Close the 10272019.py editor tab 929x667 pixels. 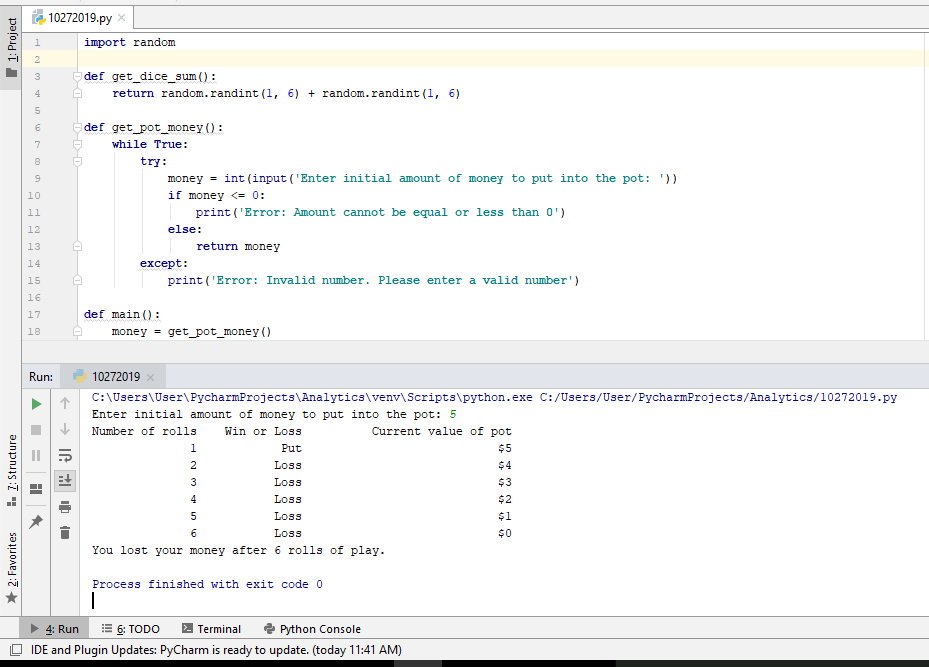coord(121,18)
